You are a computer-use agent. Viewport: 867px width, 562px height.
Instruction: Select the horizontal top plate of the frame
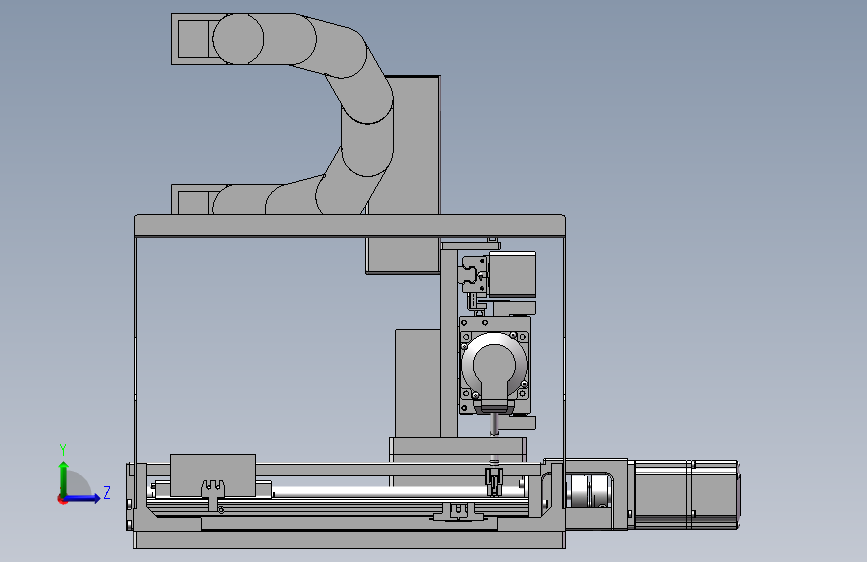tap(349, 226)
